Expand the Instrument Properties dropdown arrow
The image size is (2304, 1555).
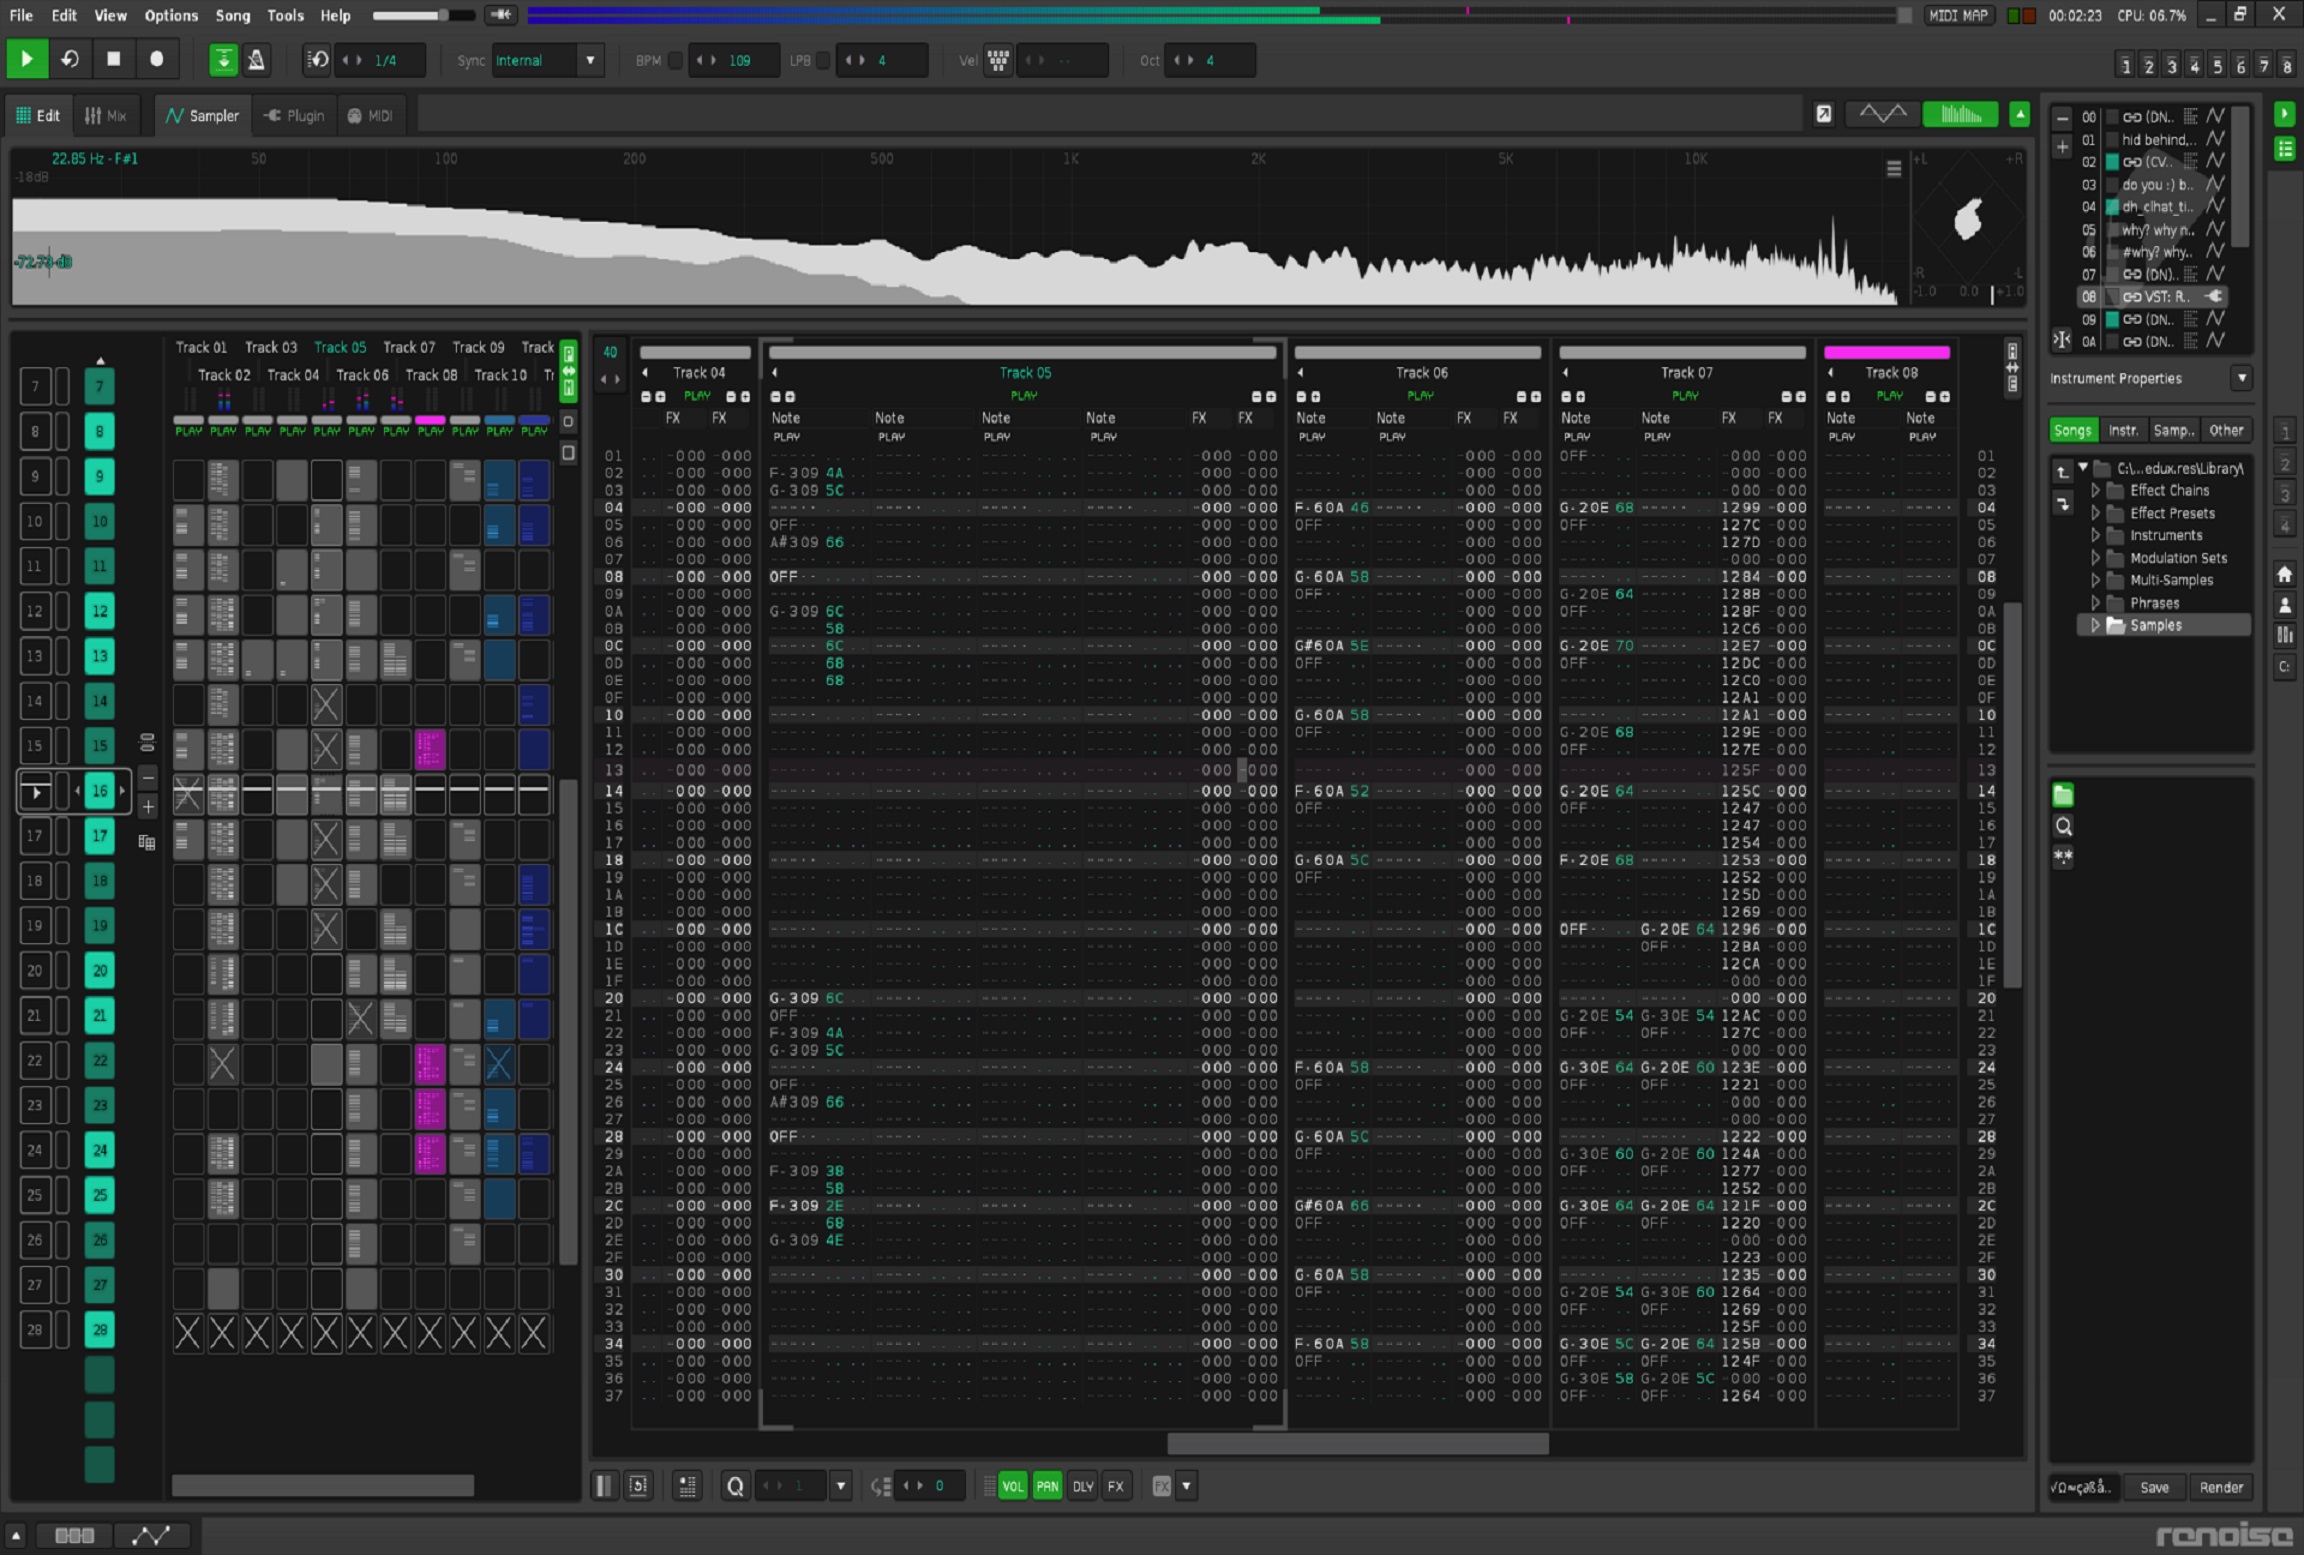2241,378
